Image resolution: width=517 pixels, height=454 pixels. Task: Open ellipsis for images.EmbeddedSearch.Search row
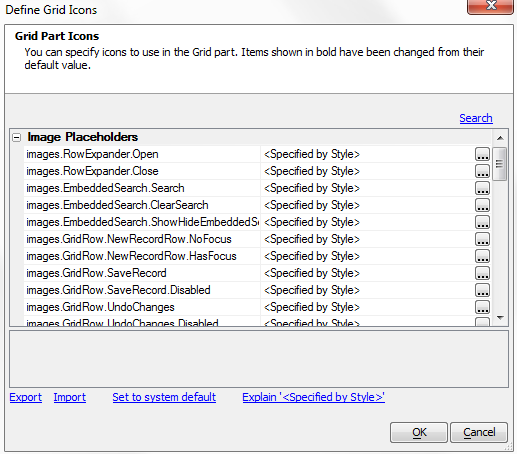(x=482, y=188)
